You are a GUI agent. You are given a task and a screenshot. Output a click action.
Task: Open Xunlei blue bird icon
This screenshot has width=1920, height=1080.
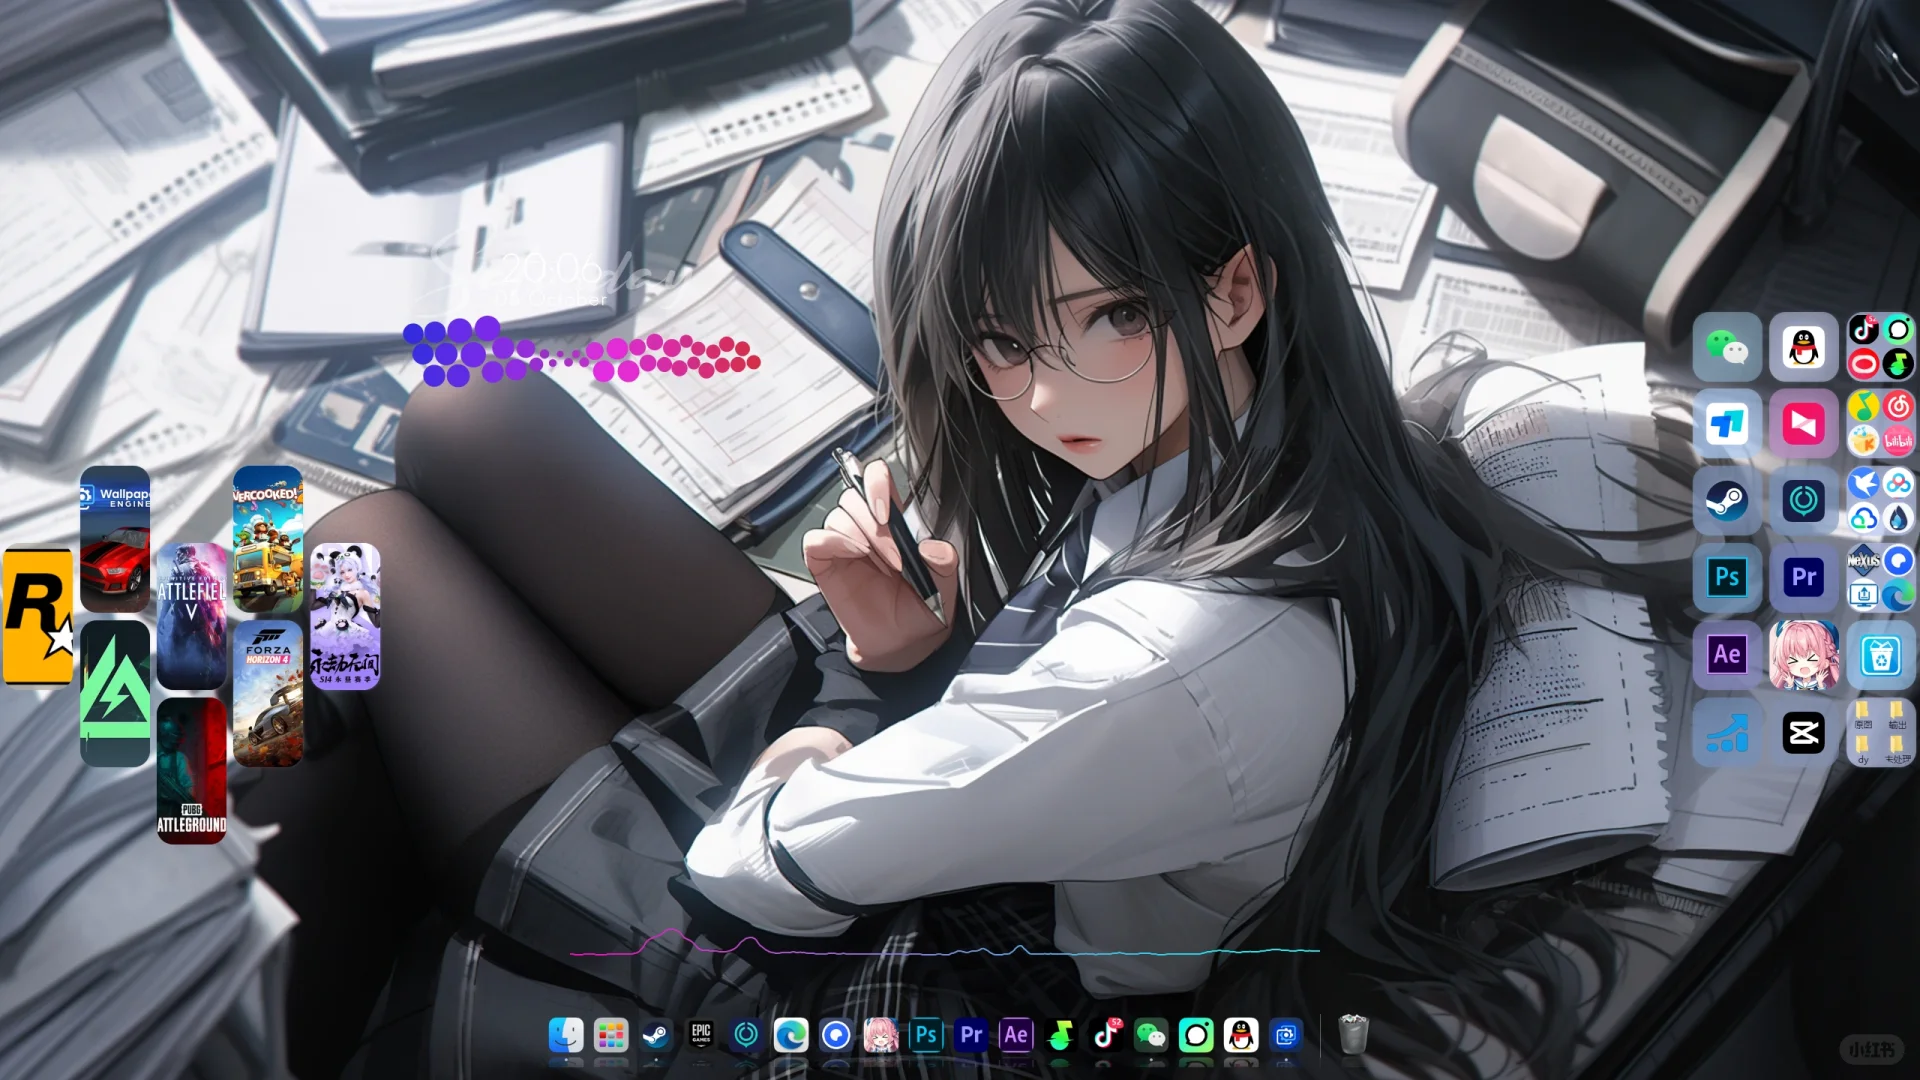(1864, 483)
